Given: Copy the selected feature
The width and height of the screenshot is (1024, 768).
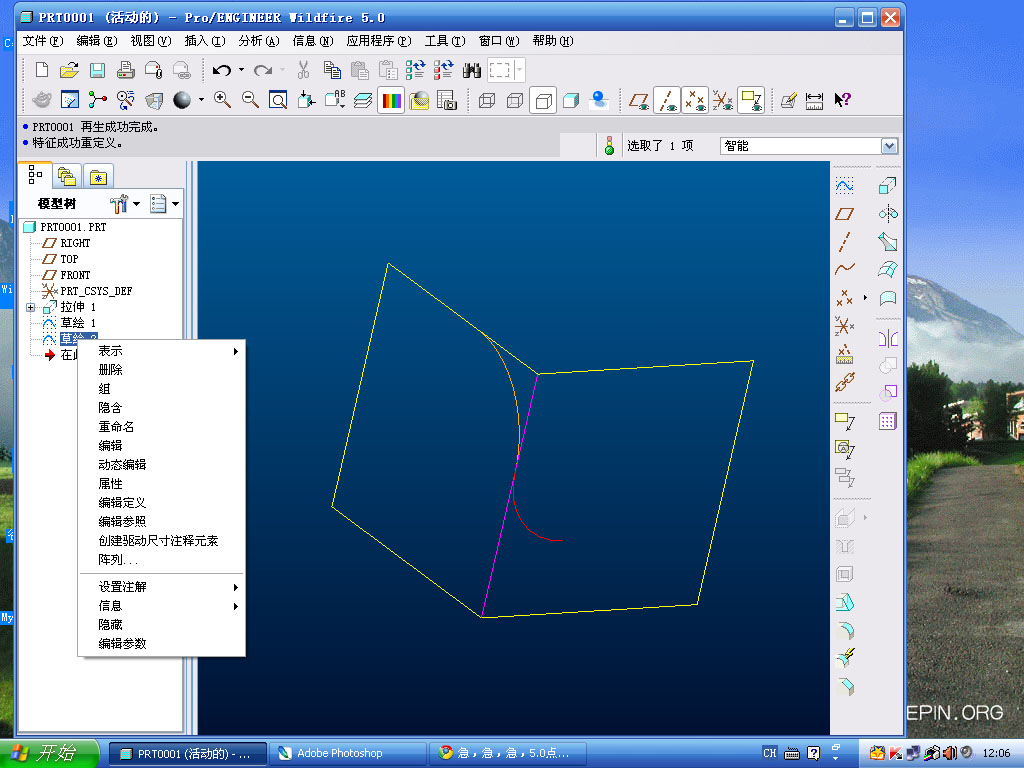Looking at the screenshot, I should coord(332,69).
